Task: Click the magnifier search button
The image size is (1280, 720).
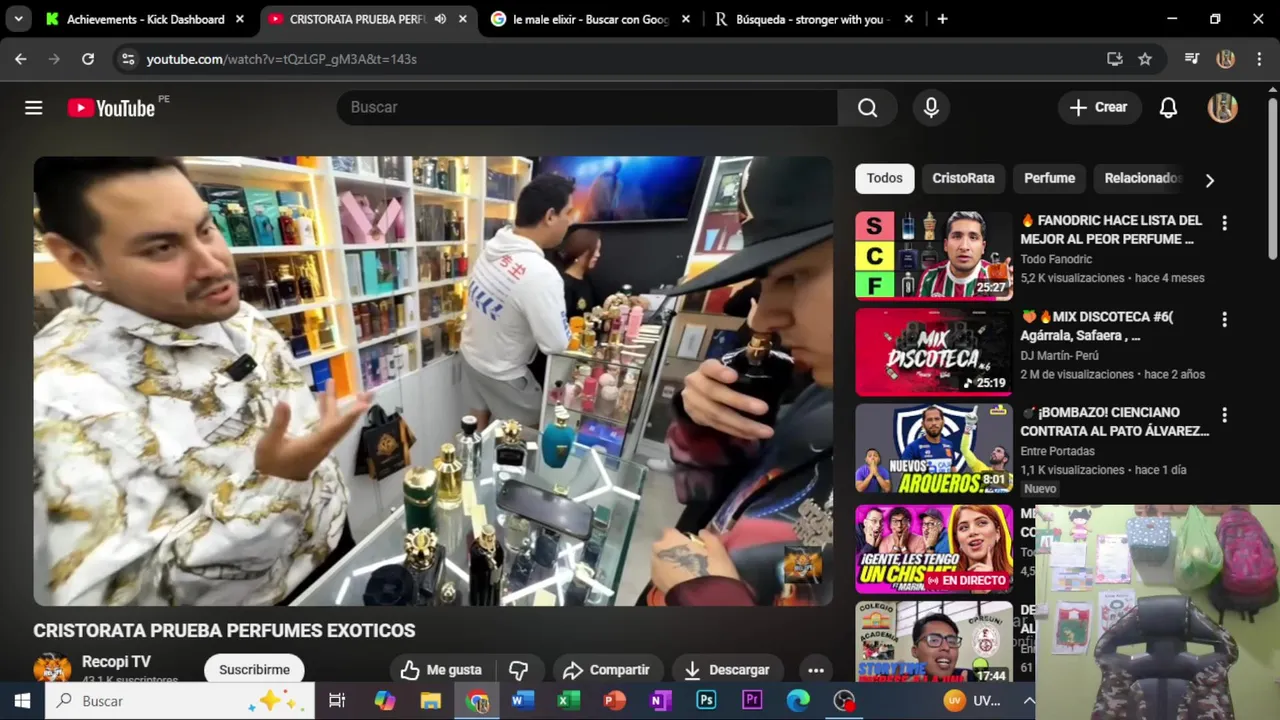Action: pos(867,107)
